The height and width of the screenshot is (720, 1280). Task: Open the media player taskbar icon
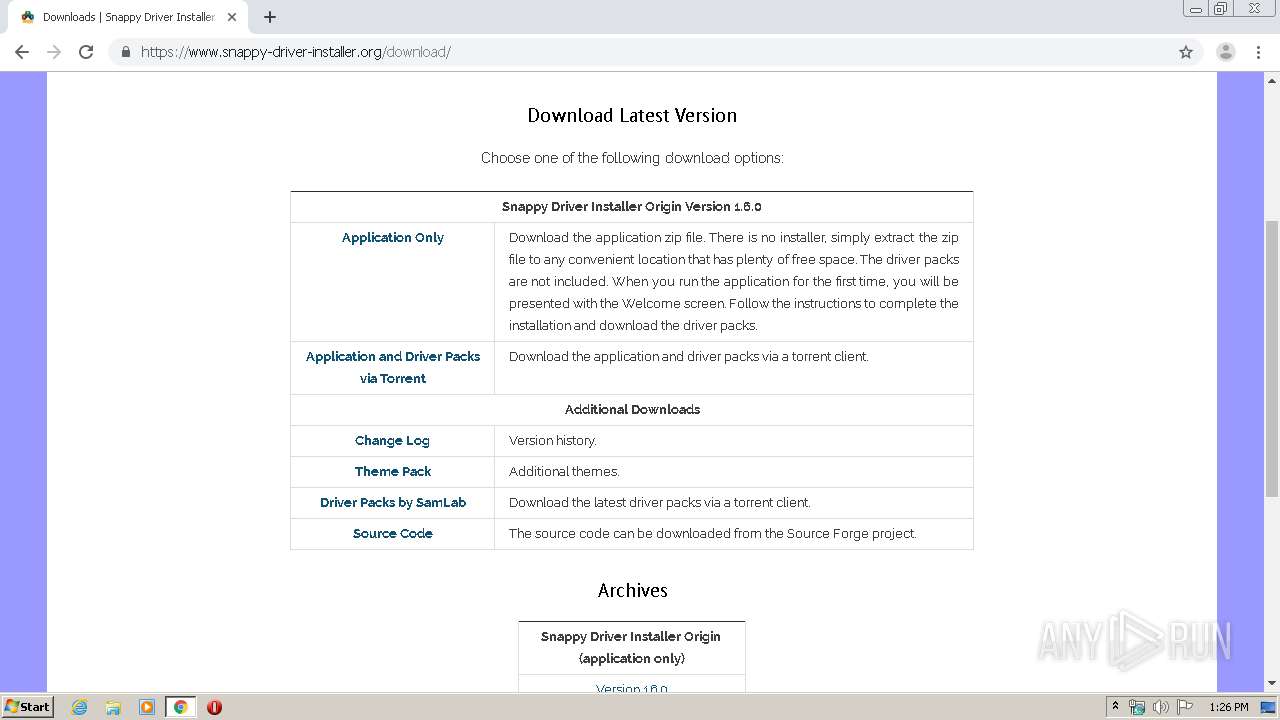[147, 707]
